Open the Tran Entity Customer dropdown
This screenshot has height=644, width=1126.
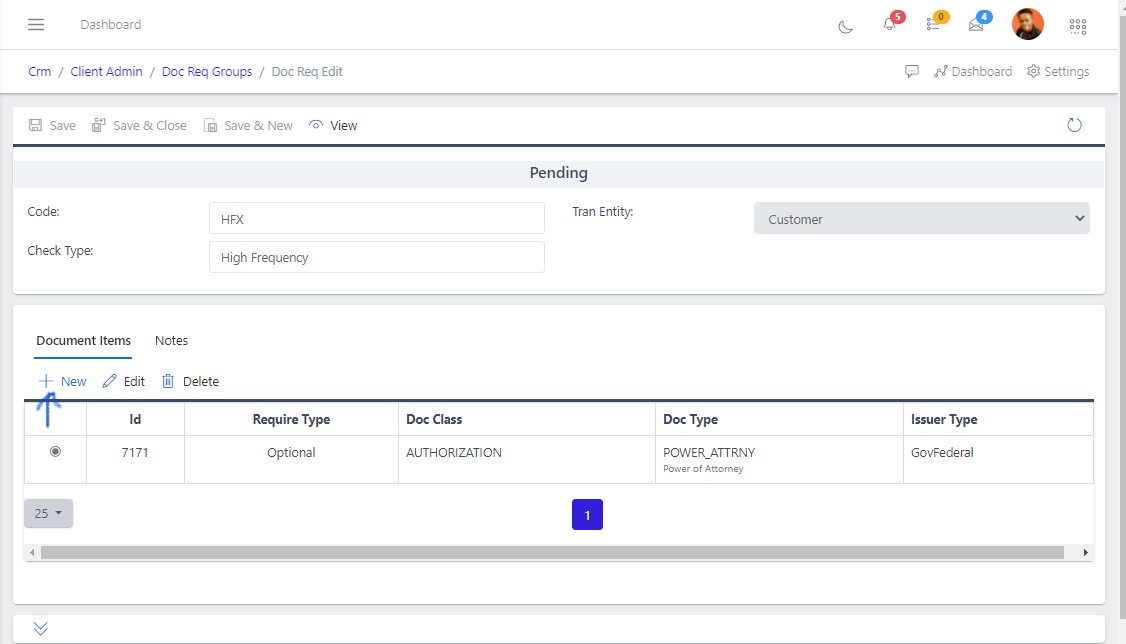point(921,218)
